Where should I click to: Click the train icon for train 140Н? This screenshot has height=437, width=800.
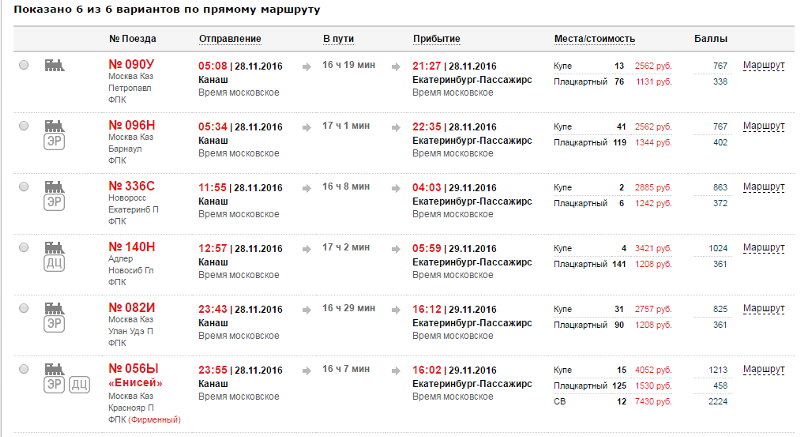click(x=54, y=247)
